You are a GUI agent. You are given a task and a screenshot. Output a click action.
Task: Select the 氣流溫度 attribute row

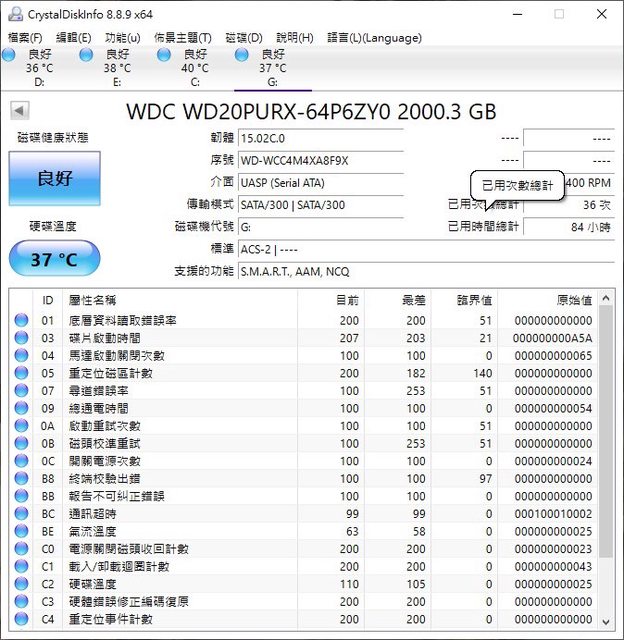click(300, 531)
